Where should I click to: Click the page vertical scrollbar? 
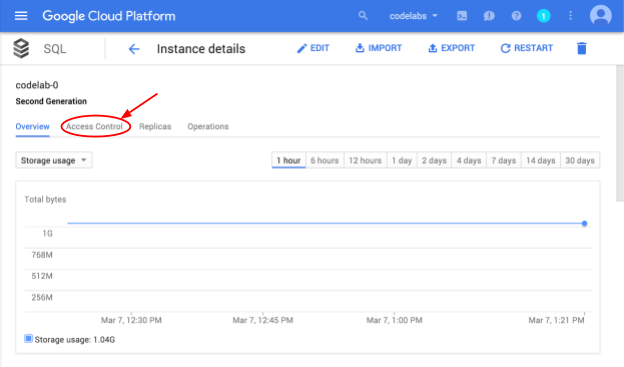click(620, 133)
